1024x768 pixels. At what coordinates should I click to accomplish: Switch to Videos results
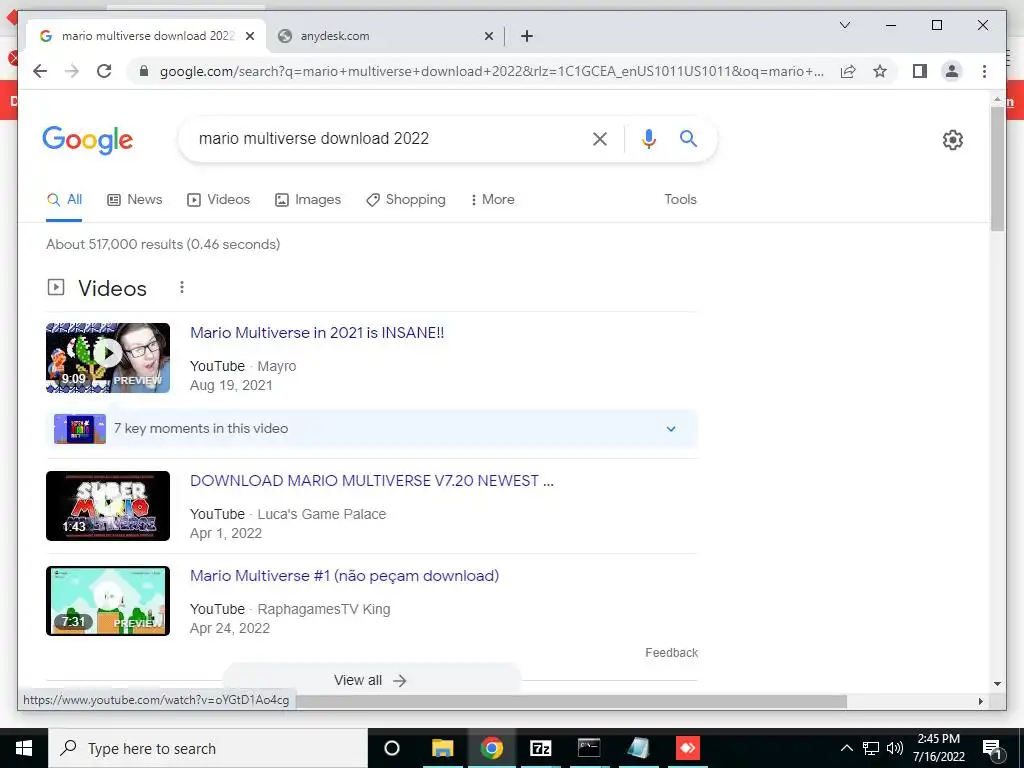tap(218, 200)
